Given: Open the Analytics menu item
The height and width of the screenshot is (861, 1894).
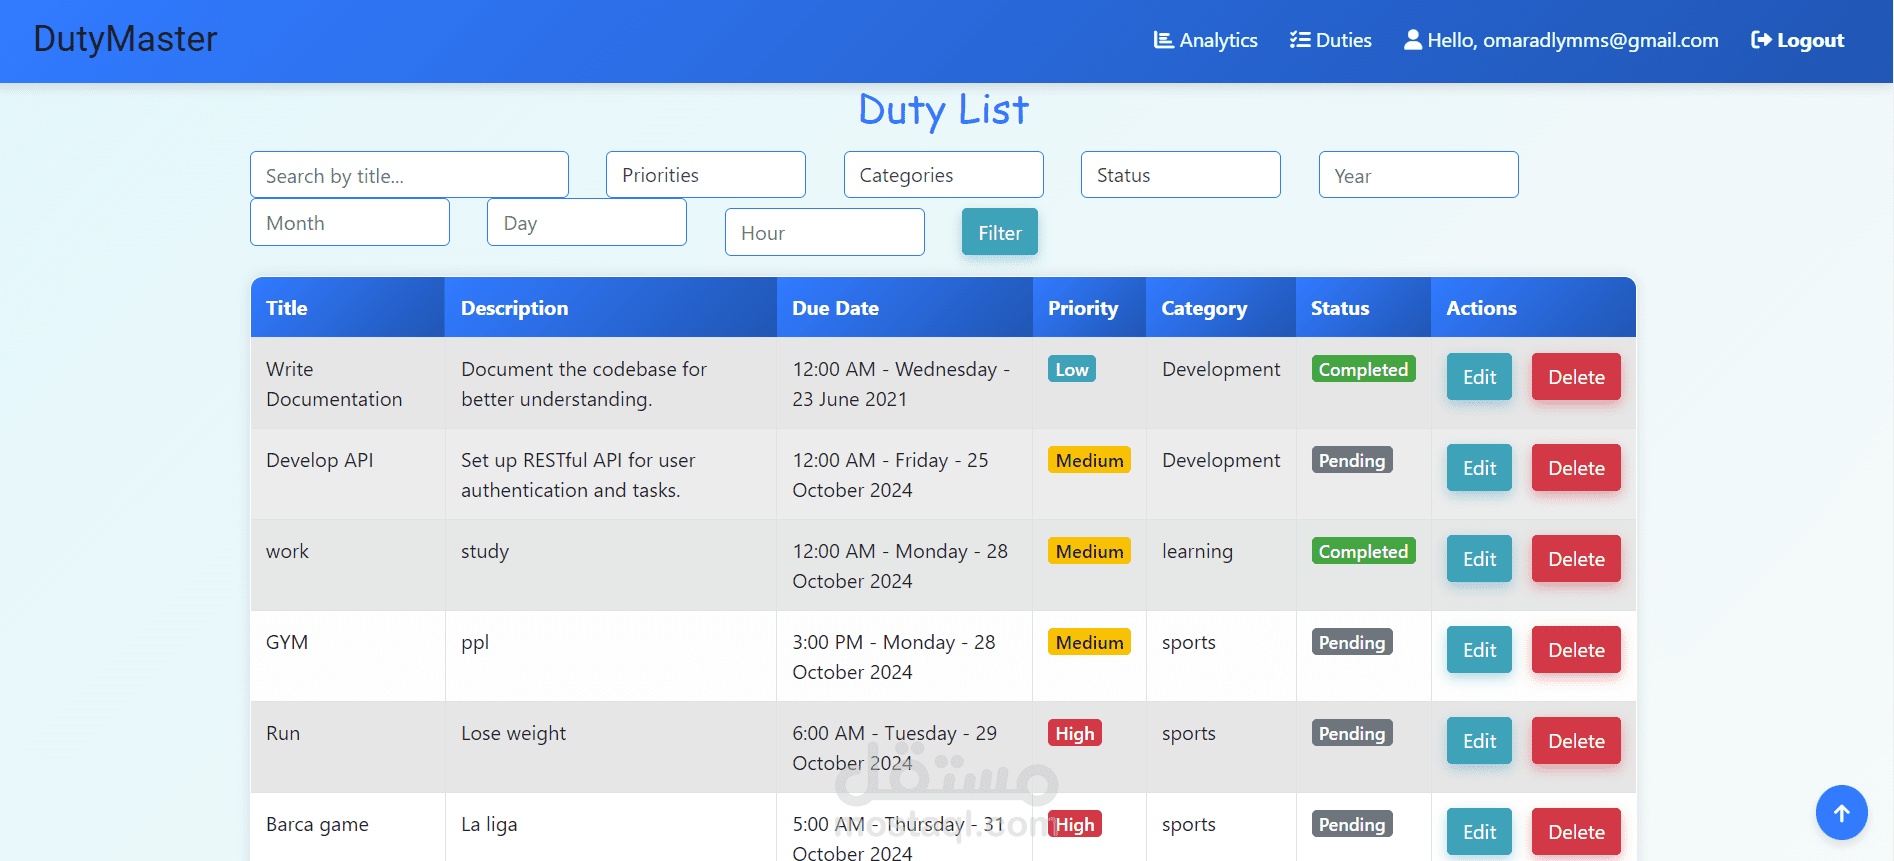Looking at the screenshot, I should click(1205, 40).
